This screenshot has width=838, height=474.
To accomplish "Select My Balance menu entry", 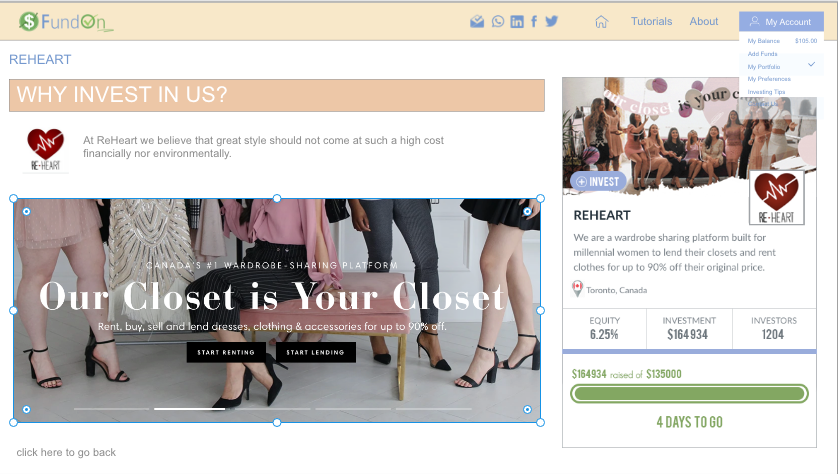I will click(763, 41).
